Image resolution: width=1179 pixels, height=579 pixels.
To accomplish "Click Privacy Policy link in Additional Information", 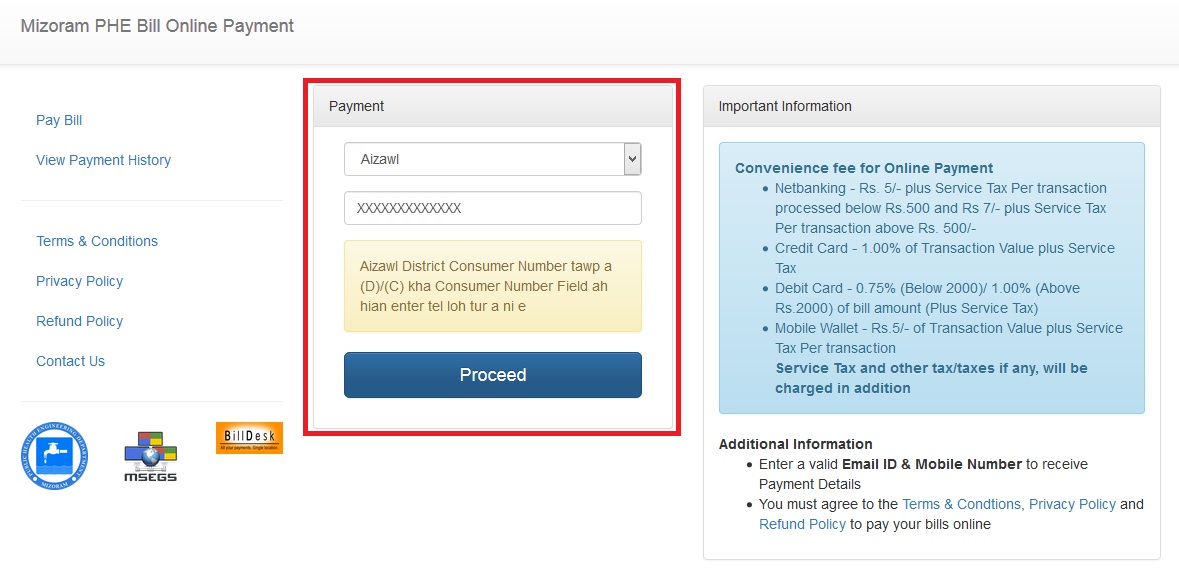I will [x=1072, y=504].
